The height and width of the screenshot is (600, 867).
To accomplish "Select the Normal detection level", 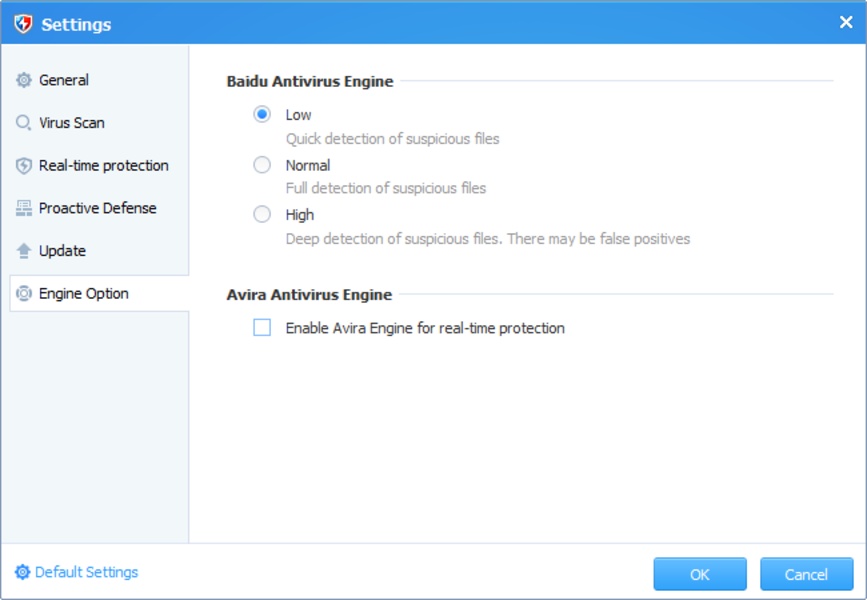I will [262, 165].
